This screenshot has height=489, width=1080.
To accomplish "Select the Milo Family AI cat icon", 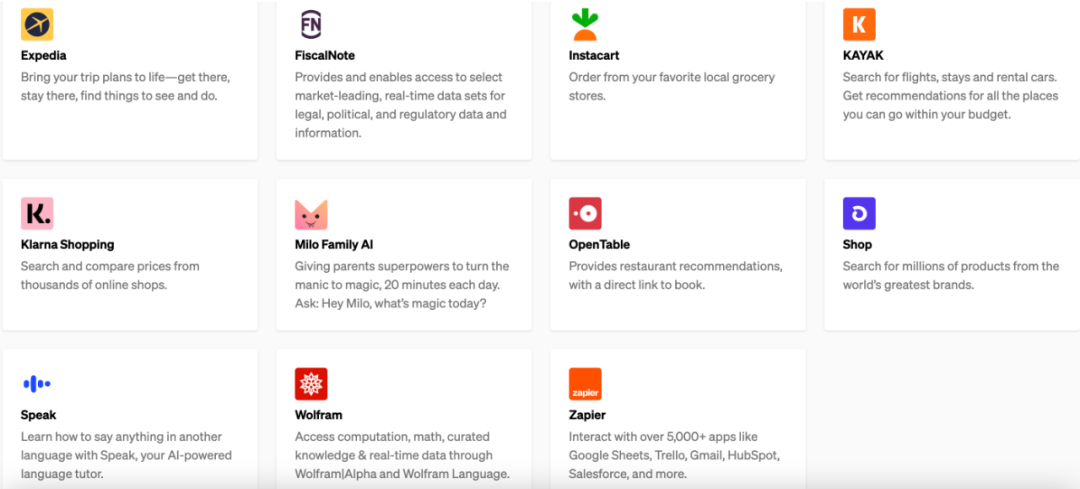I will [x=311, y=214].
